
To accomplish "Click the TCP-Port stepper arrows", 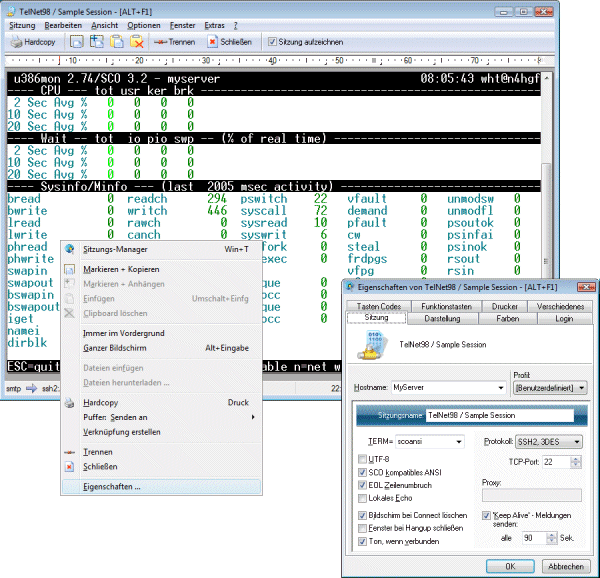I will pyautogui.click(x=576, y=462).
